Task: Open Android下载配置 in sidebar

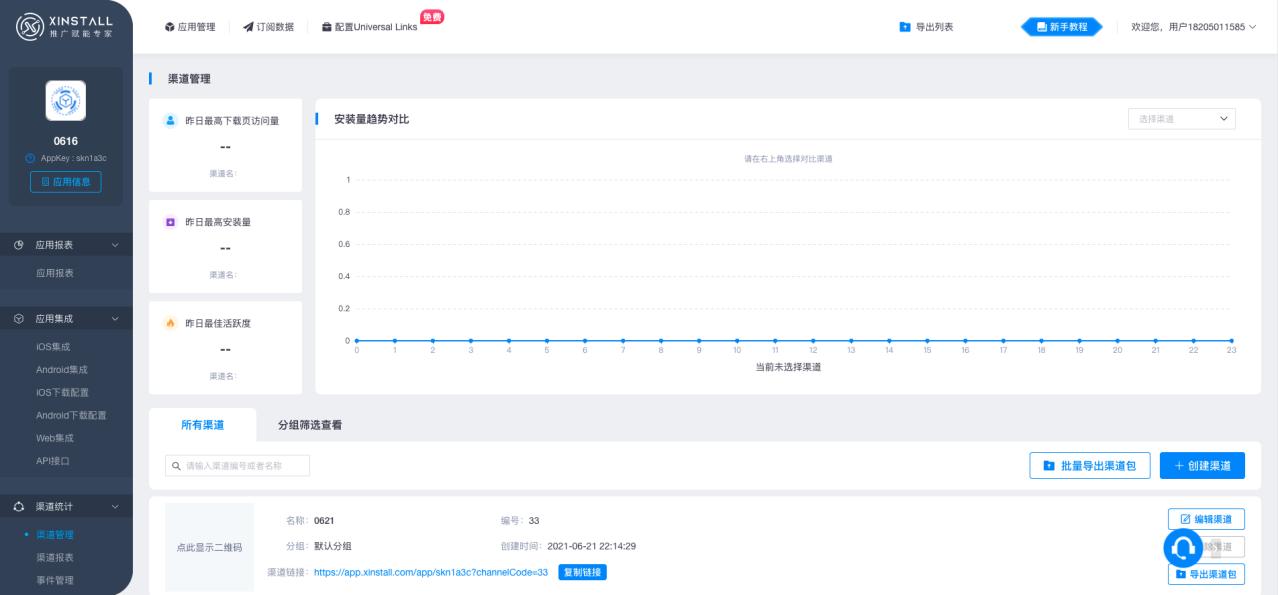Action: coord(71,415)
